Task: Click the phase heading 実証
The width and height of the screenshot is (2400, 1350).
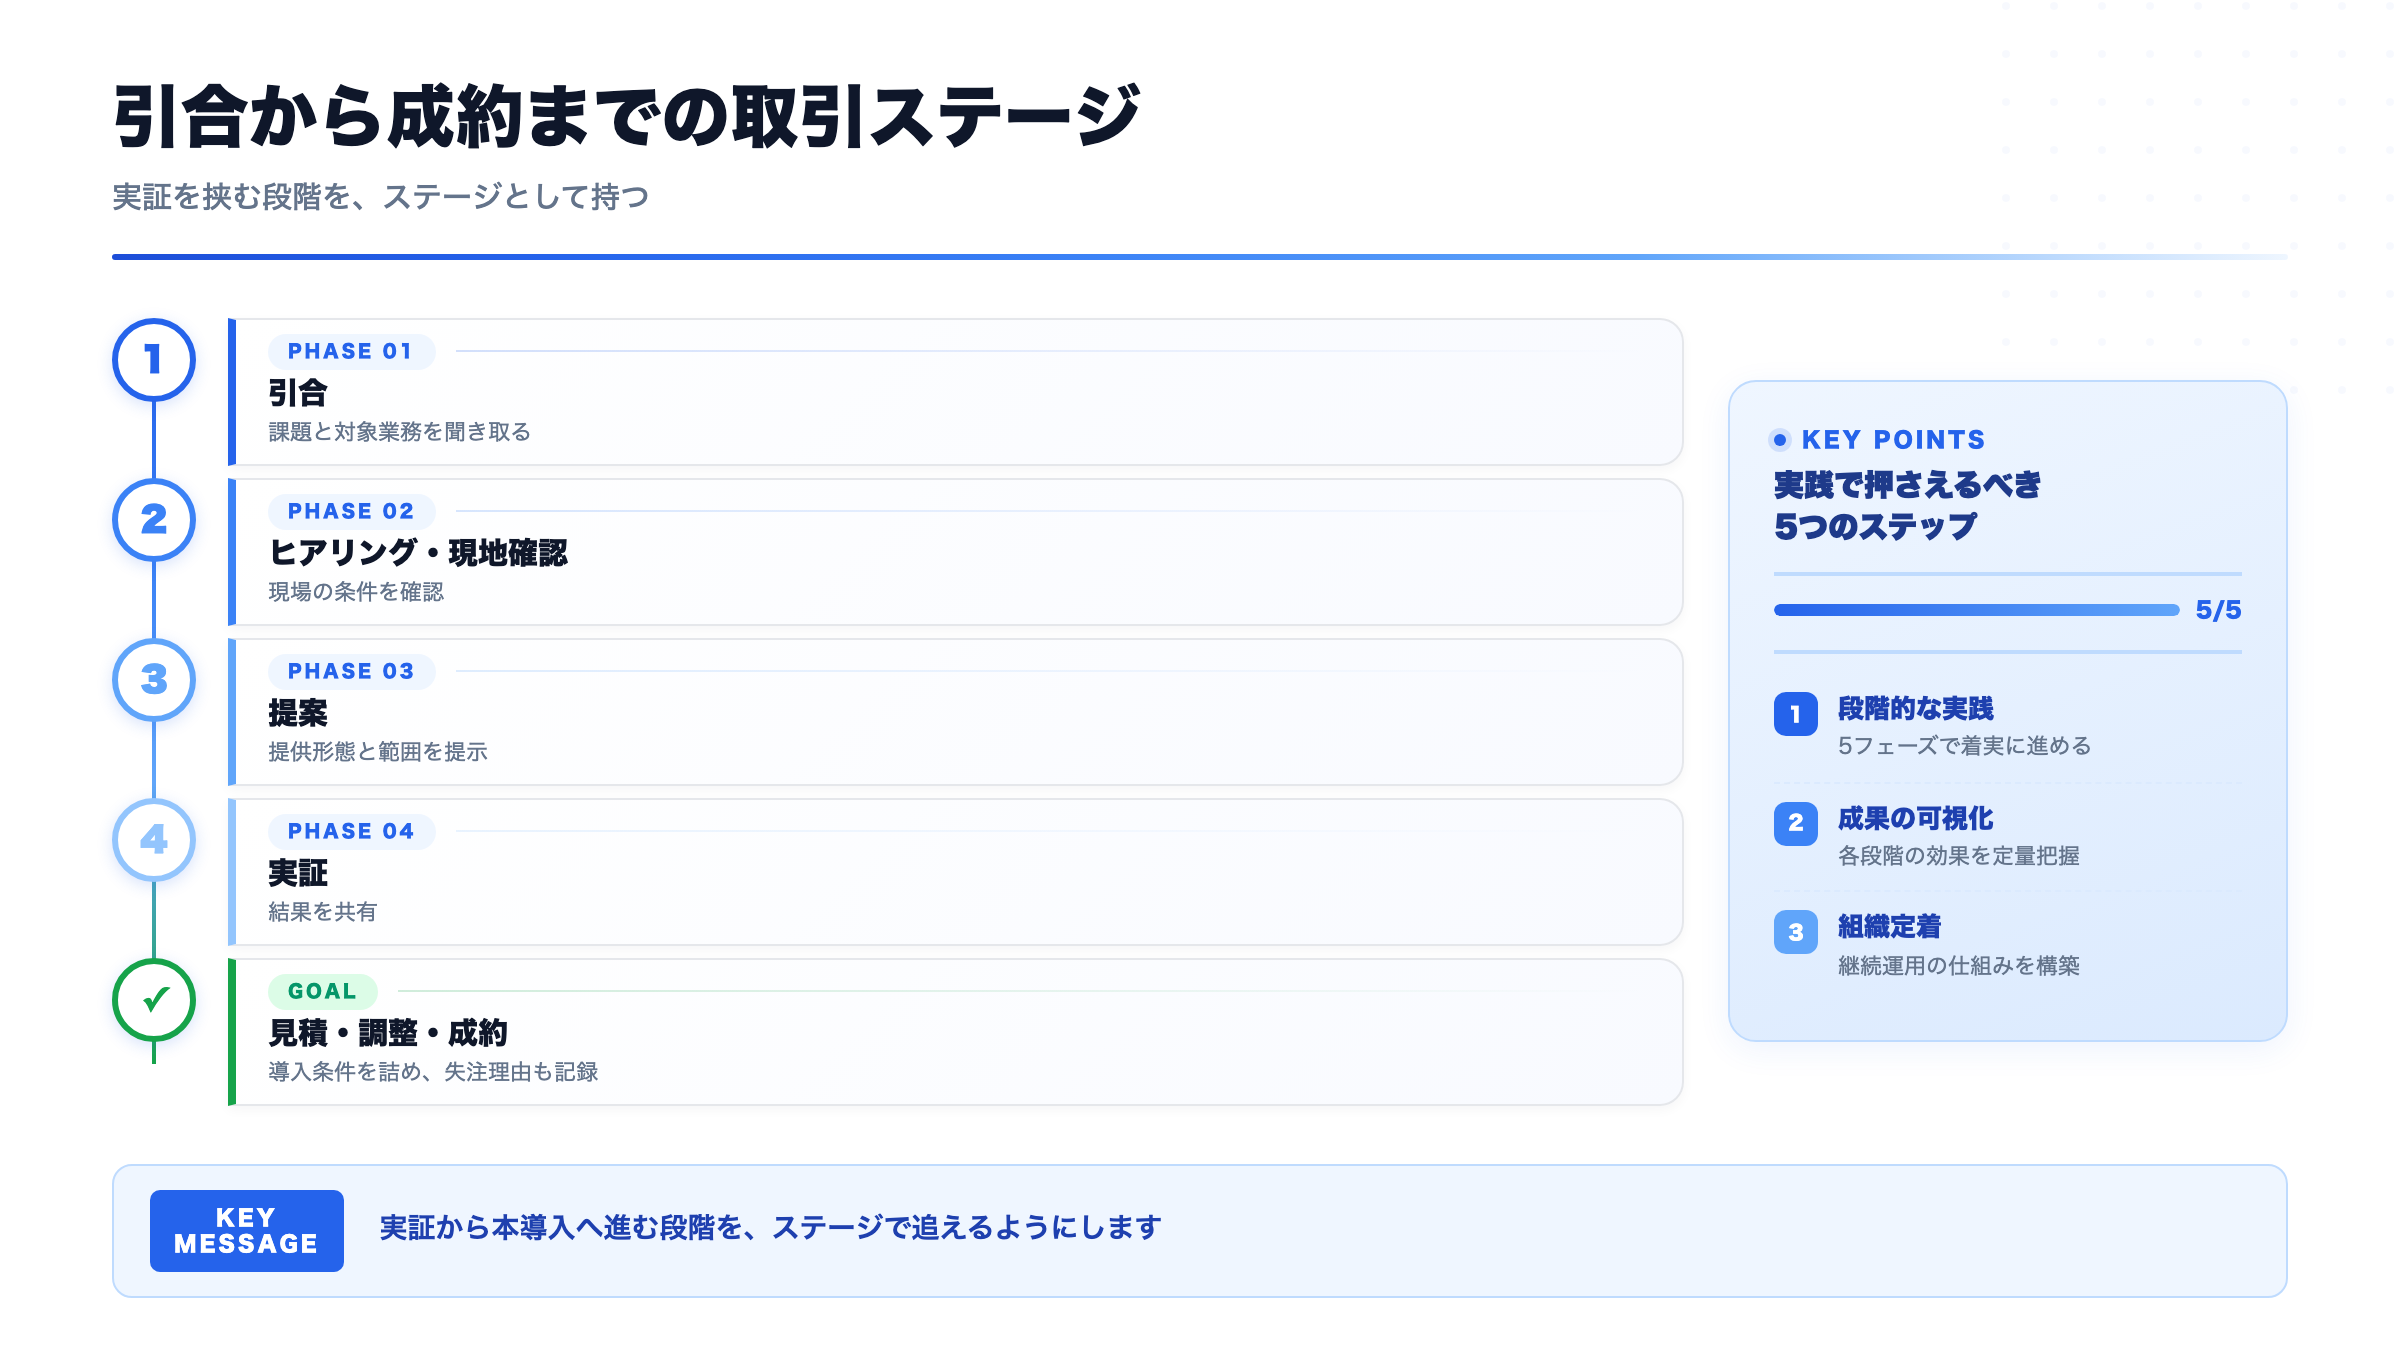Action: (298, 873)
